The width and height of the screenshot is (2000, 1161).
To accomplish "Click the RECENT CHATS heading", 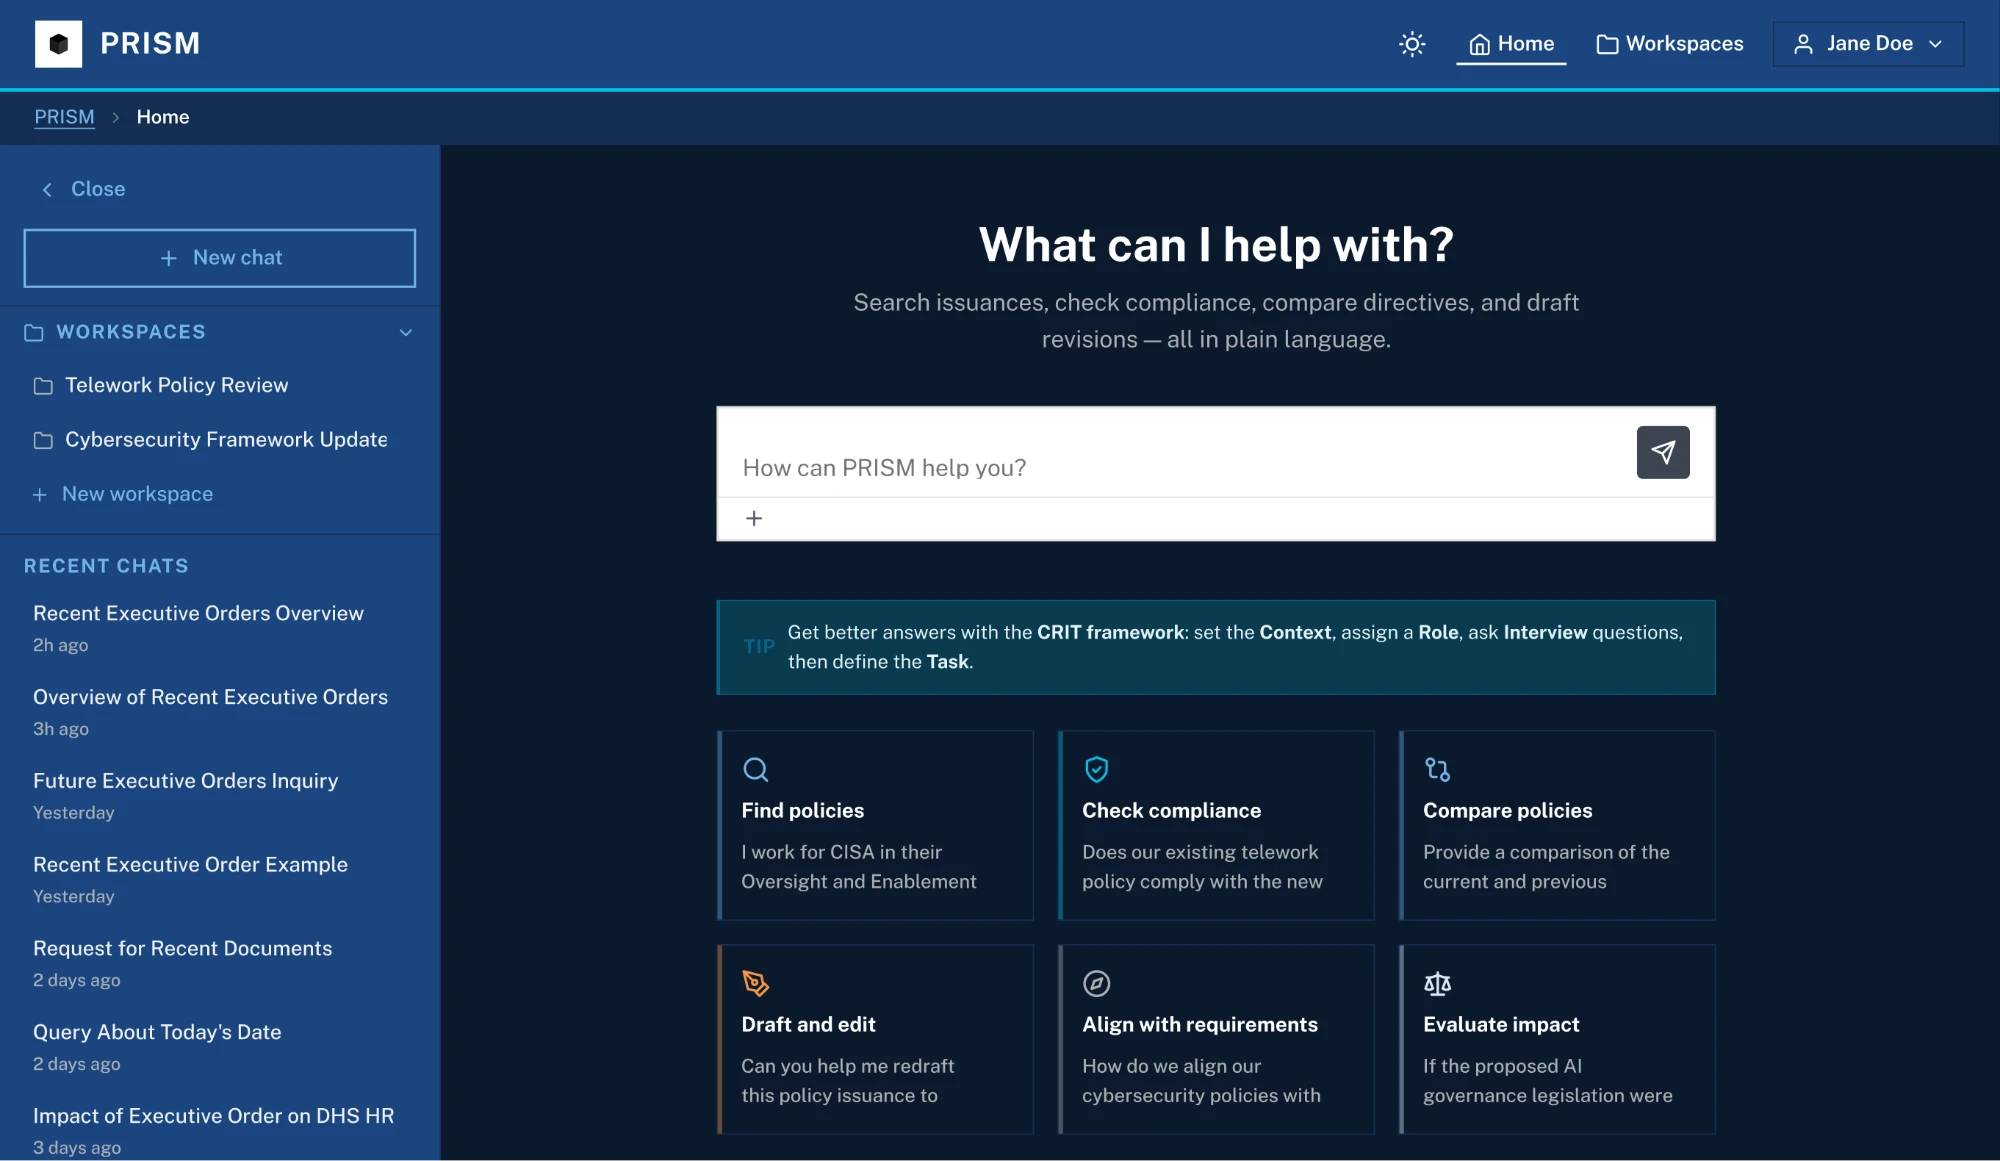I will click(x=106, y=566).
